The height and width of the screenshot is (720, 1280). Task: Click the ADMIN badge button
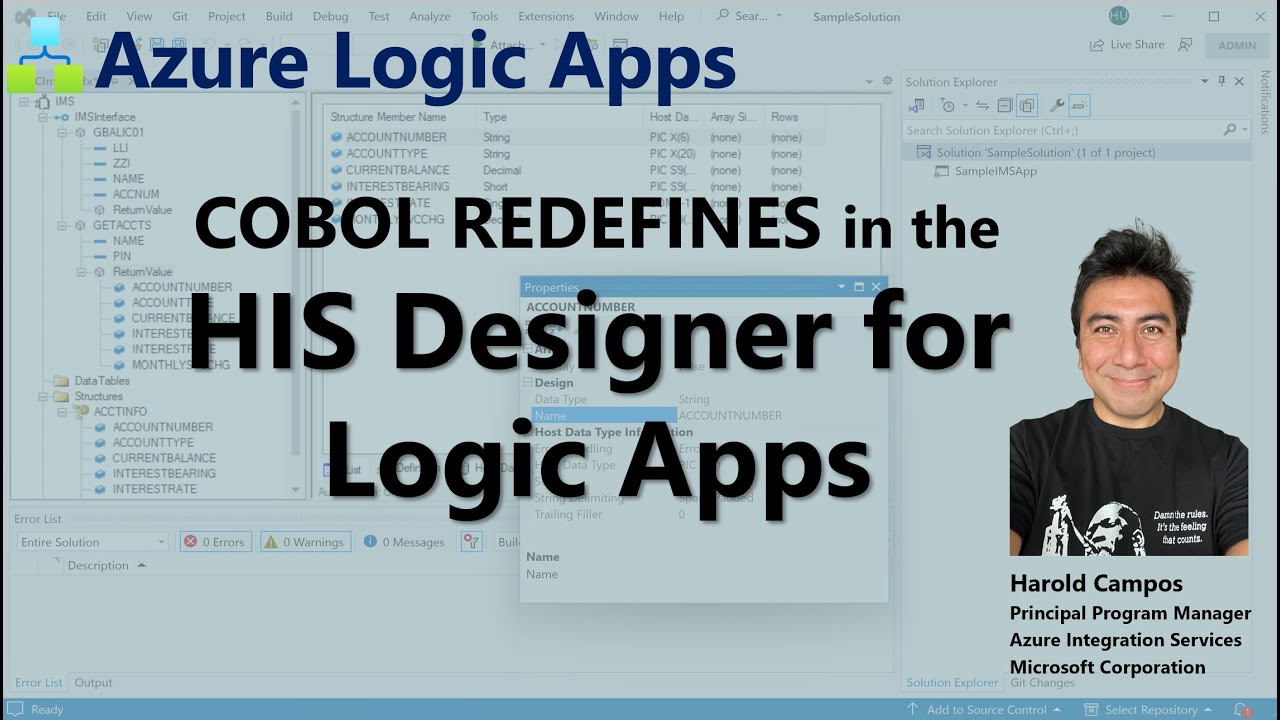(1237, 45)
